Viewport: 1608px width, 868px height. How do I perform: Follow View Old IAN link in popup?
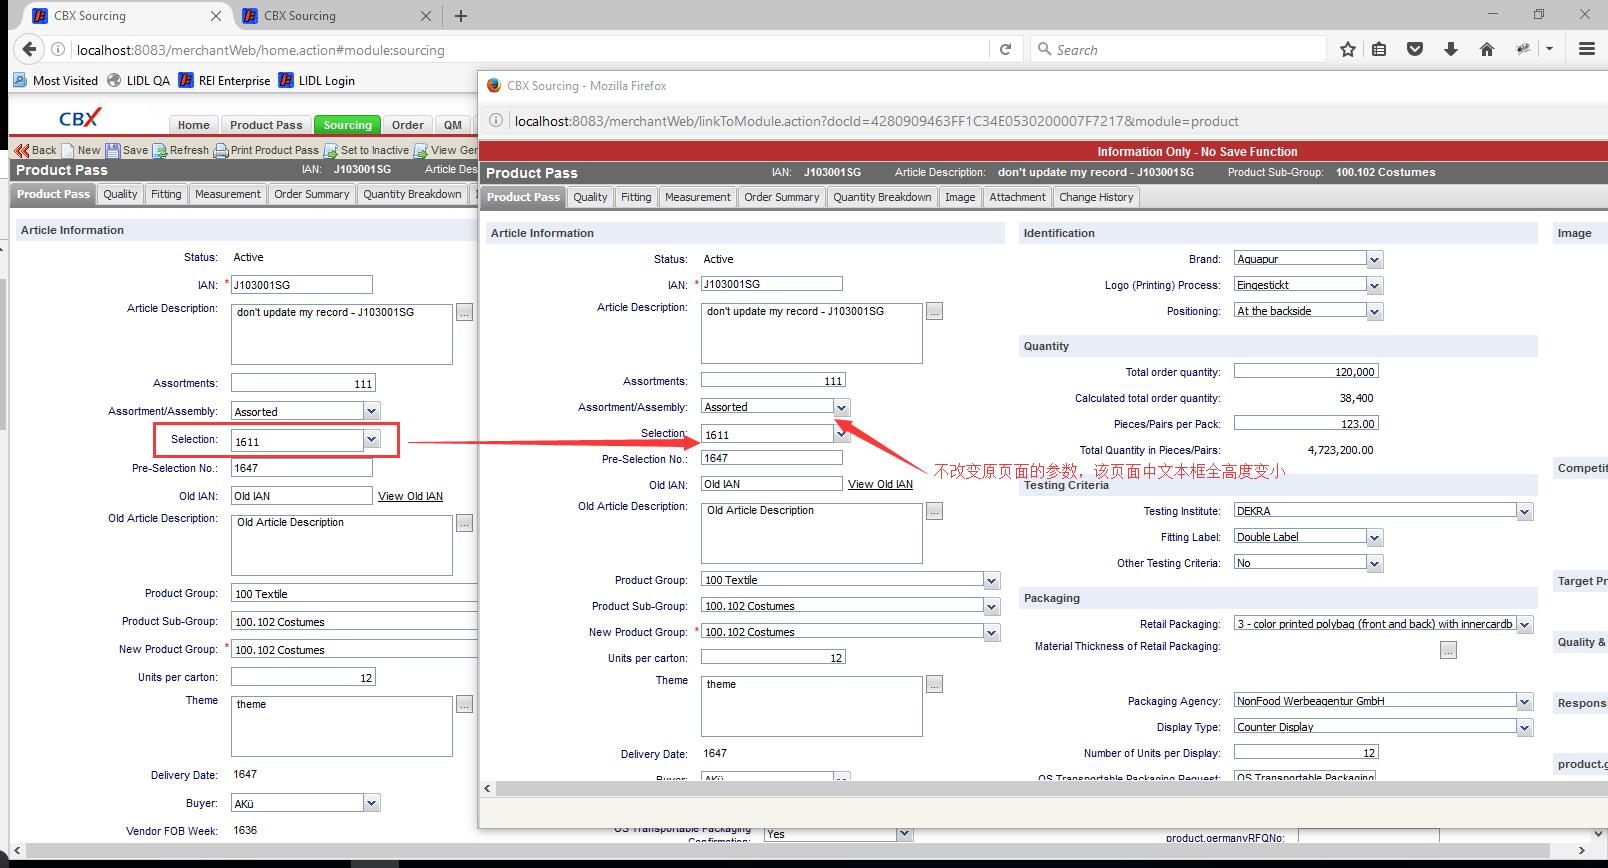pos(880,484)
